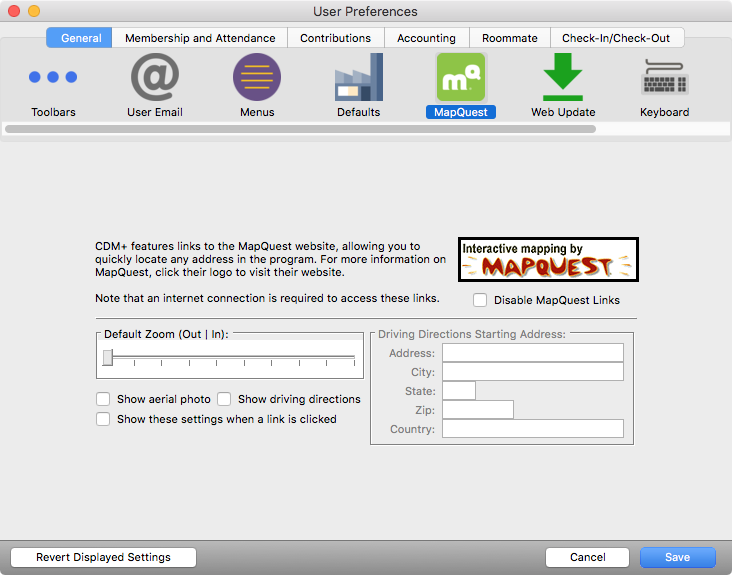
Task: Enable the Disable MapQuest Links checkbox
Action: [x=481, y=300]
